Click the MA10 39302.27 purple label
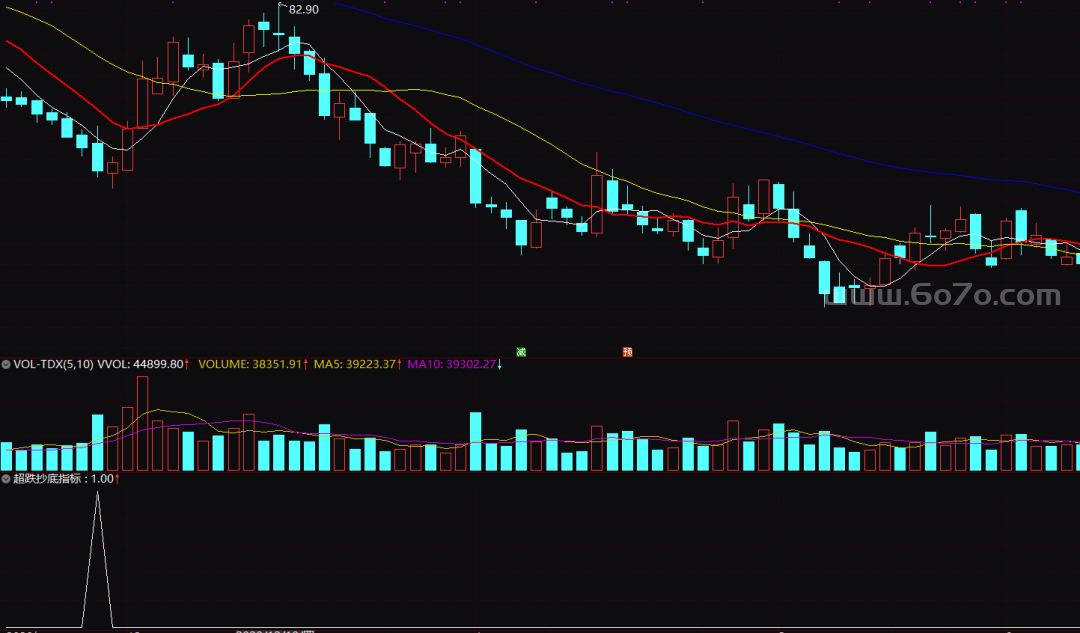 452,365
